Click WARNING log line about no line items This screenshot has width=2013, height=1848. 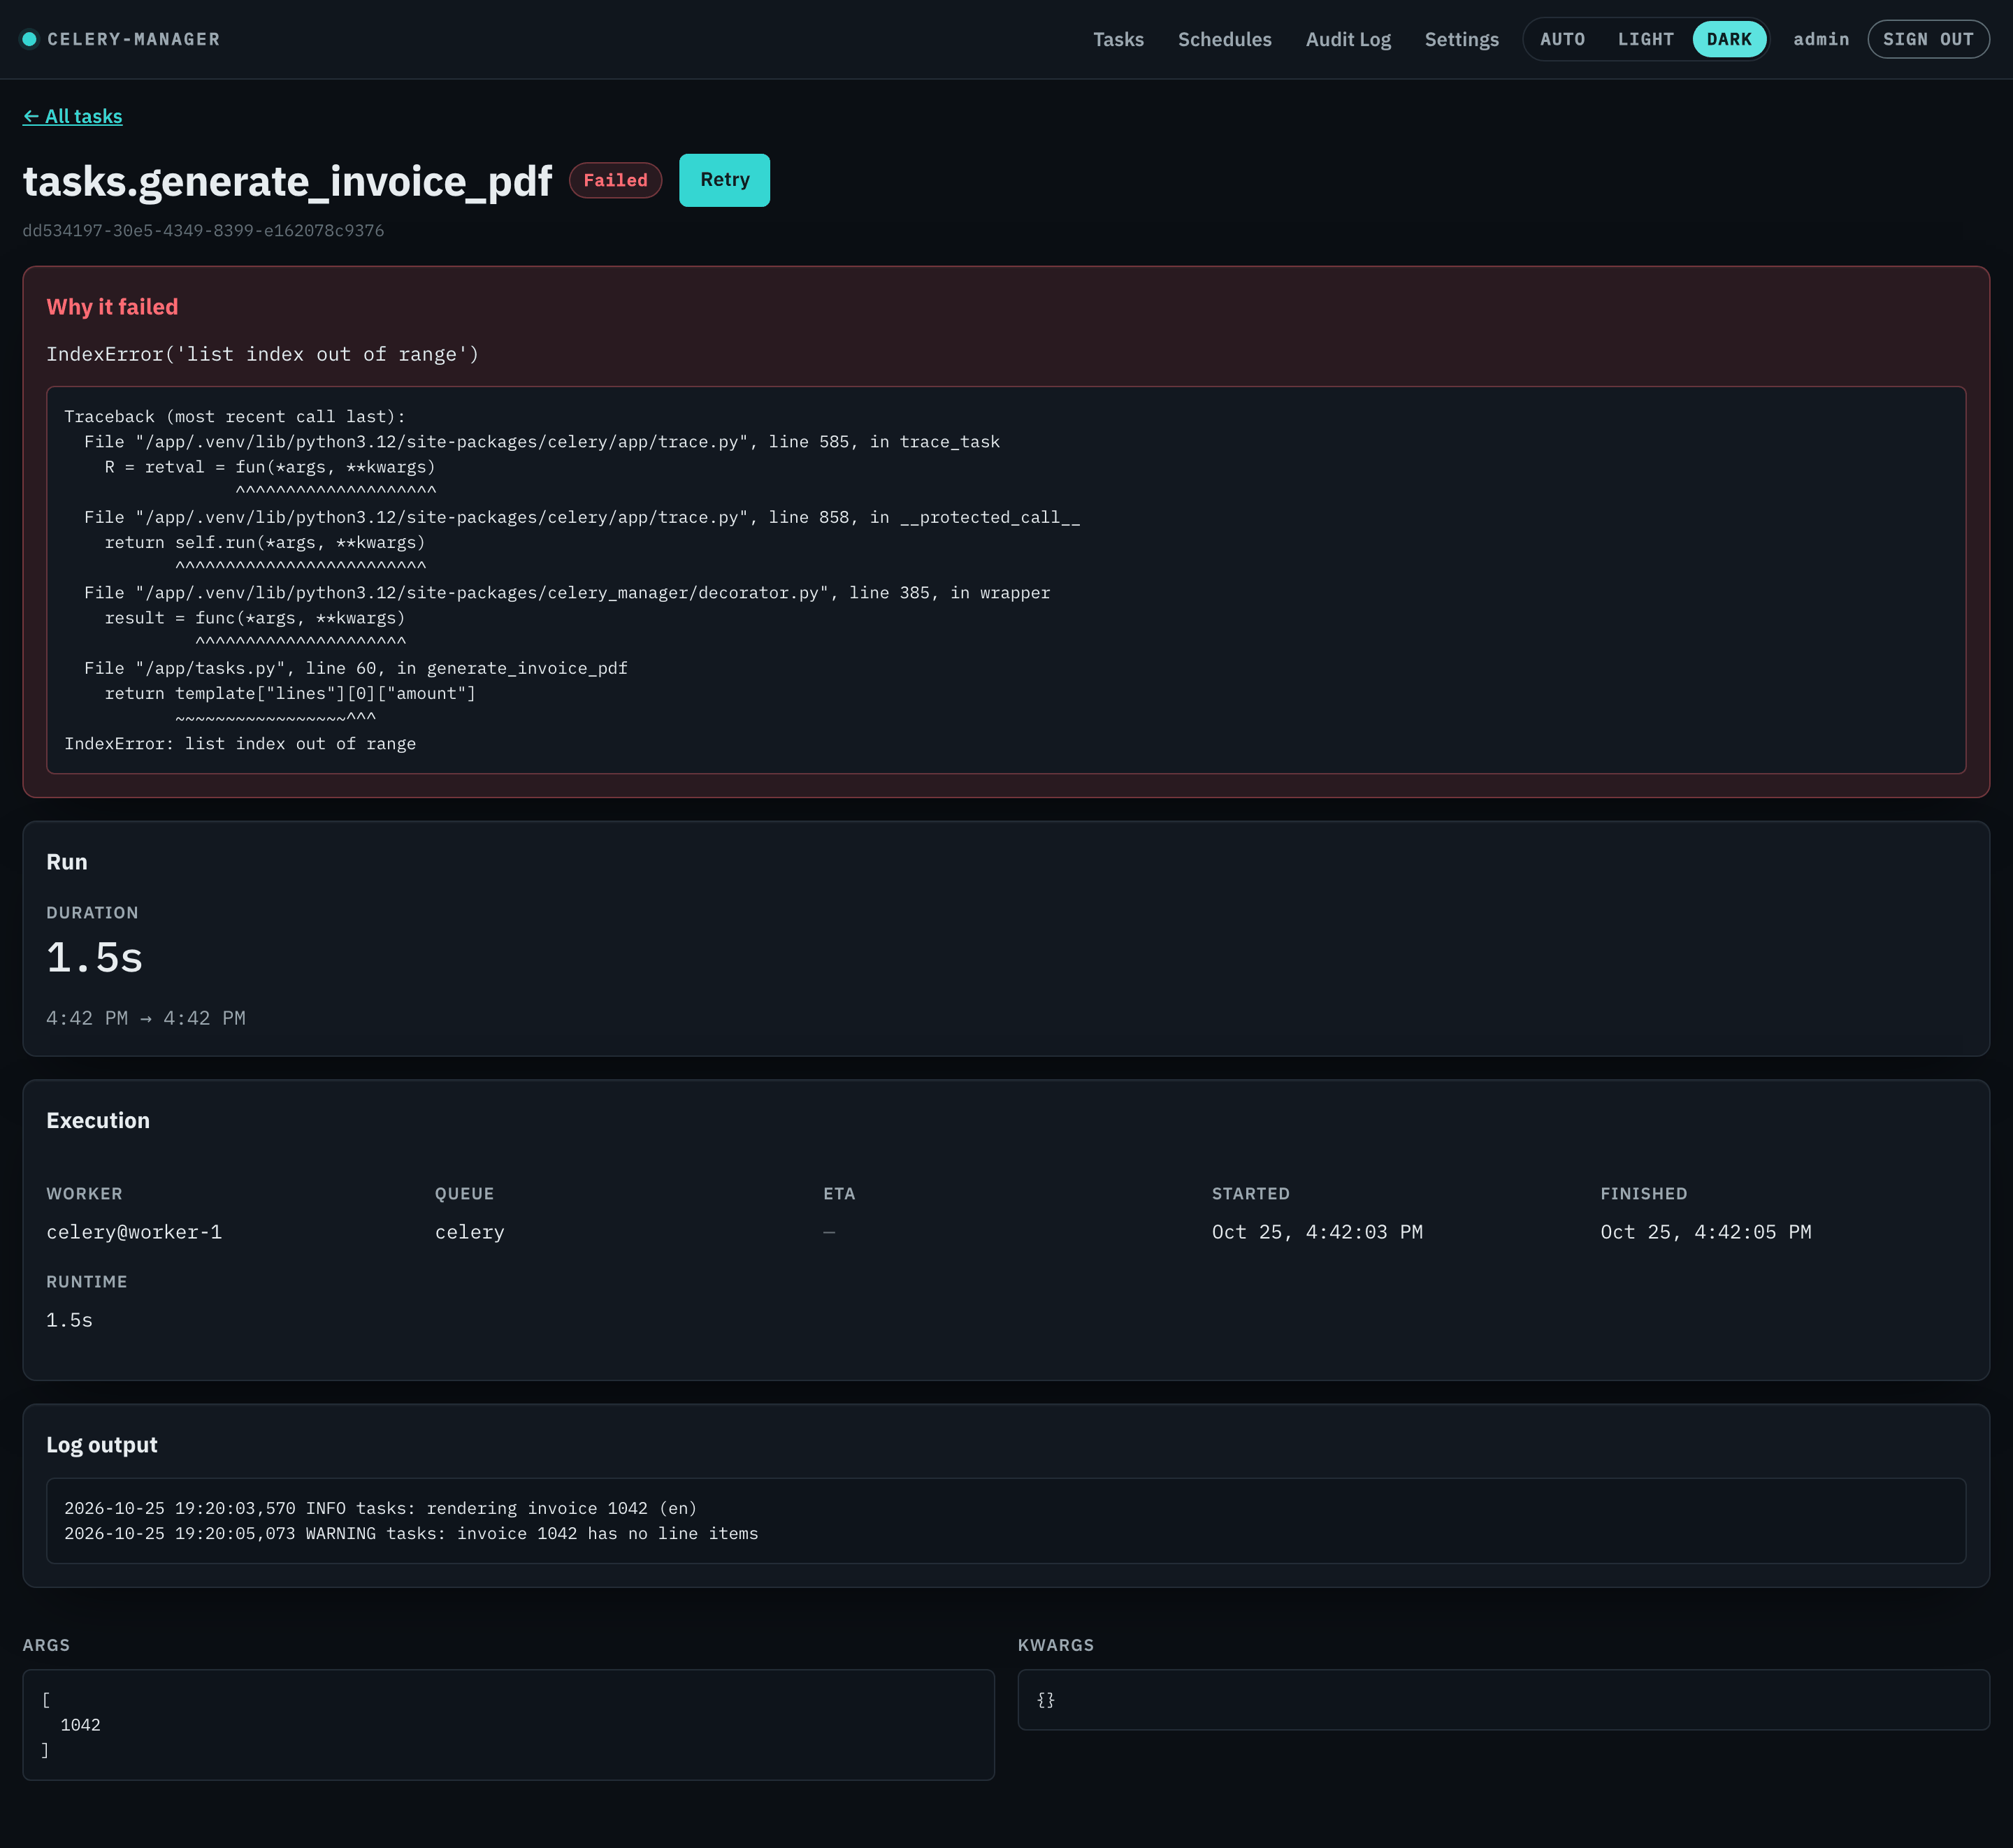pyautogui.click(x=411, y=1534)
